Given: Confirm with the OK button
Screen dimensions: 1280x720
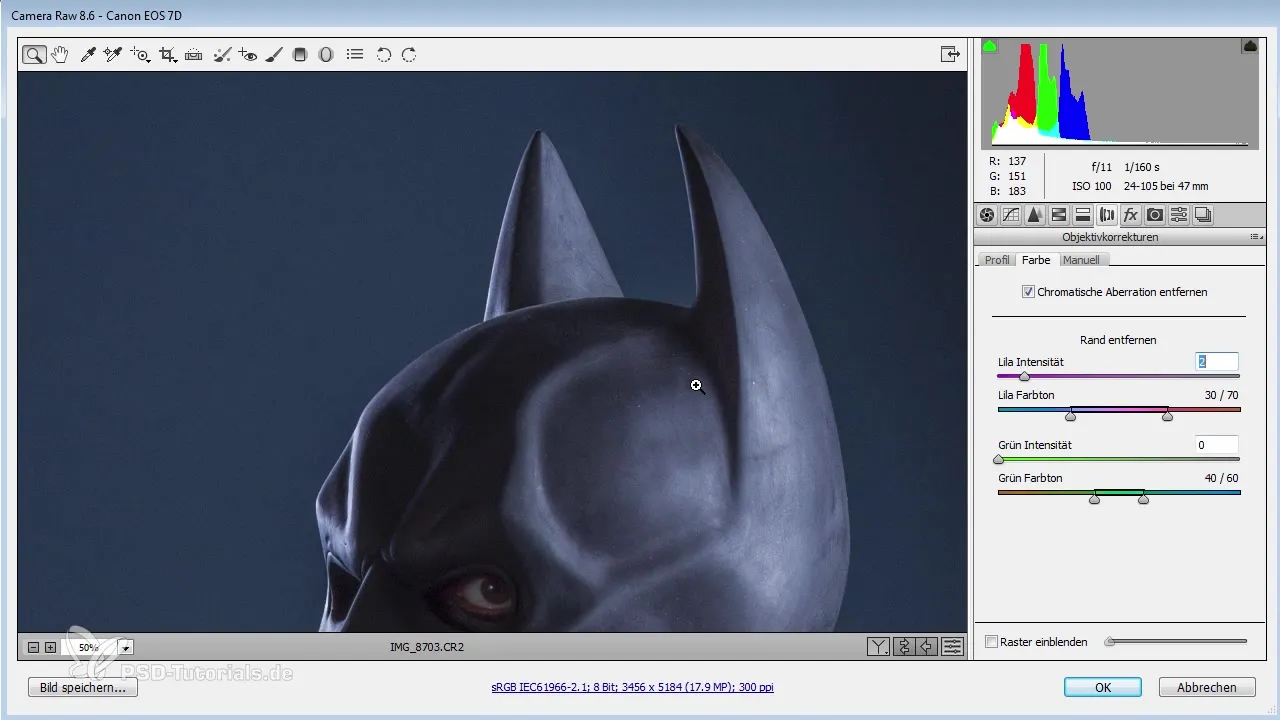Looking at the screenshot, I should [1103, 688].
